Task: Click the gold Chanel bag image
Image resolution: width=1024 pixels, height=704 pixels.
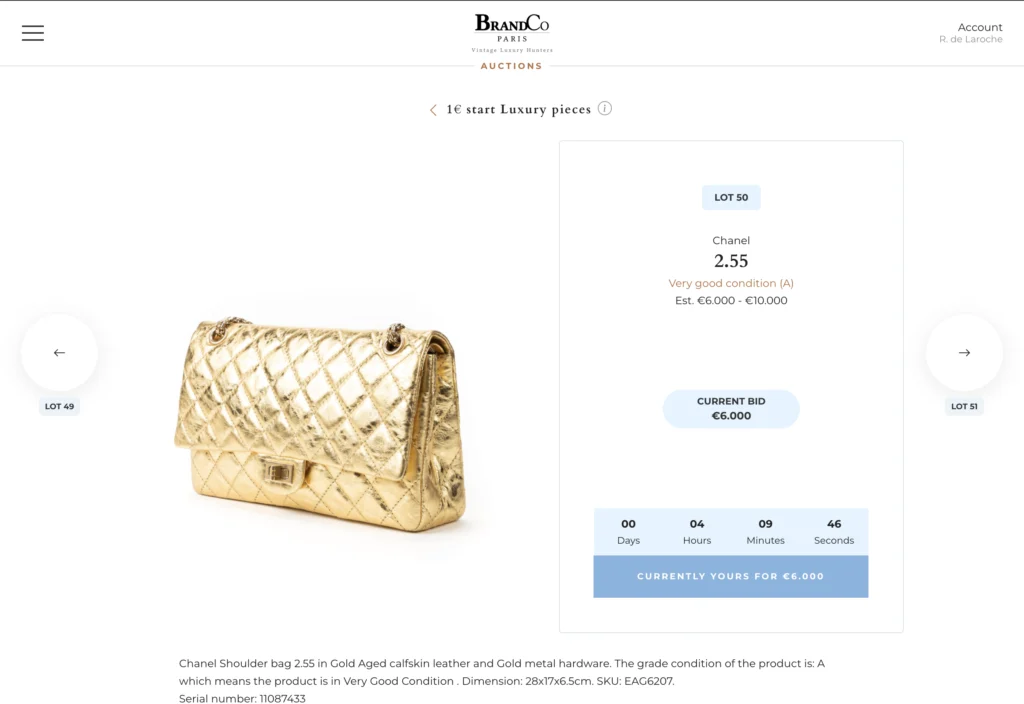Action: tap(320, 424)
